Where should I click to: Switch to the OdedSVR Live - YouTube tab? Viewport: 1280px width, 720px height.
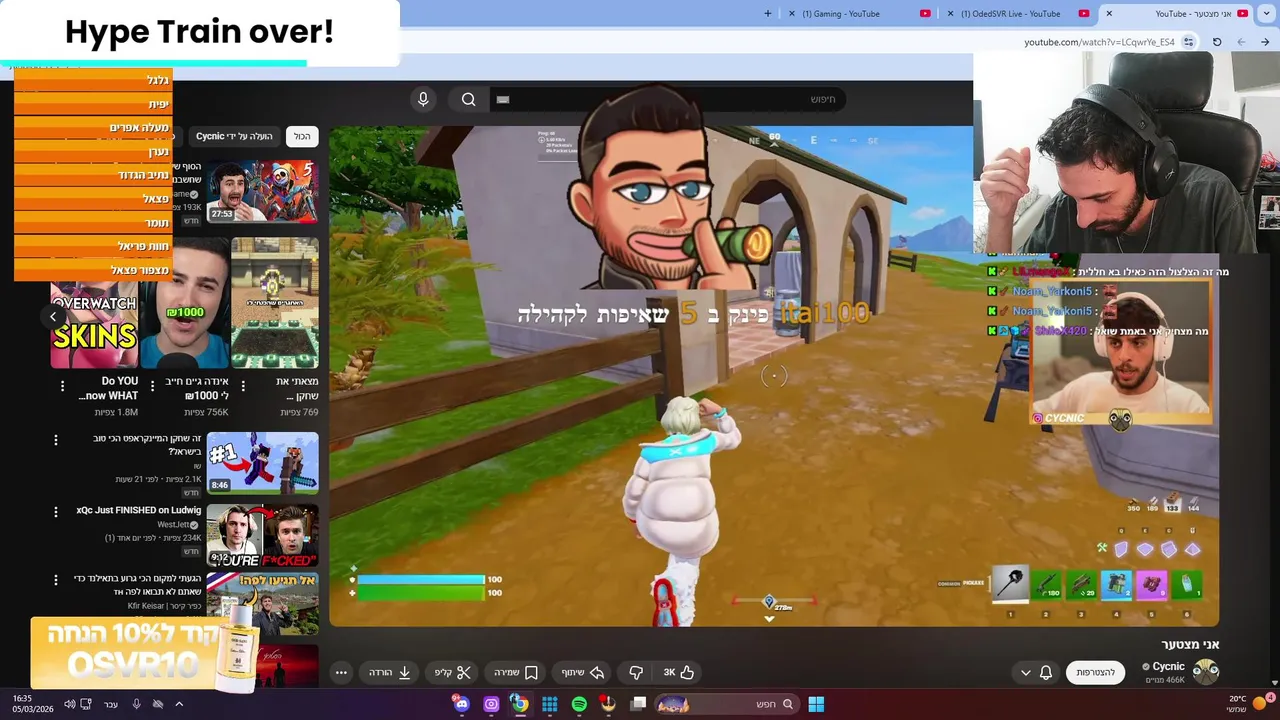point(1016,14)
